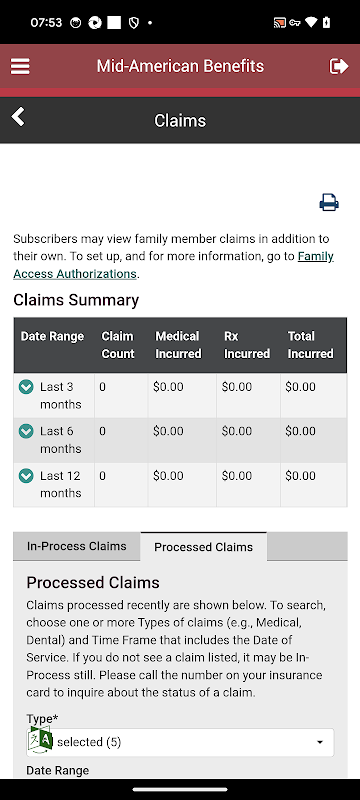Image resolution: width=360 pixels, height=800 pixels.
Task: Tap the Medical Incurred column header
Action: (178, 345)
